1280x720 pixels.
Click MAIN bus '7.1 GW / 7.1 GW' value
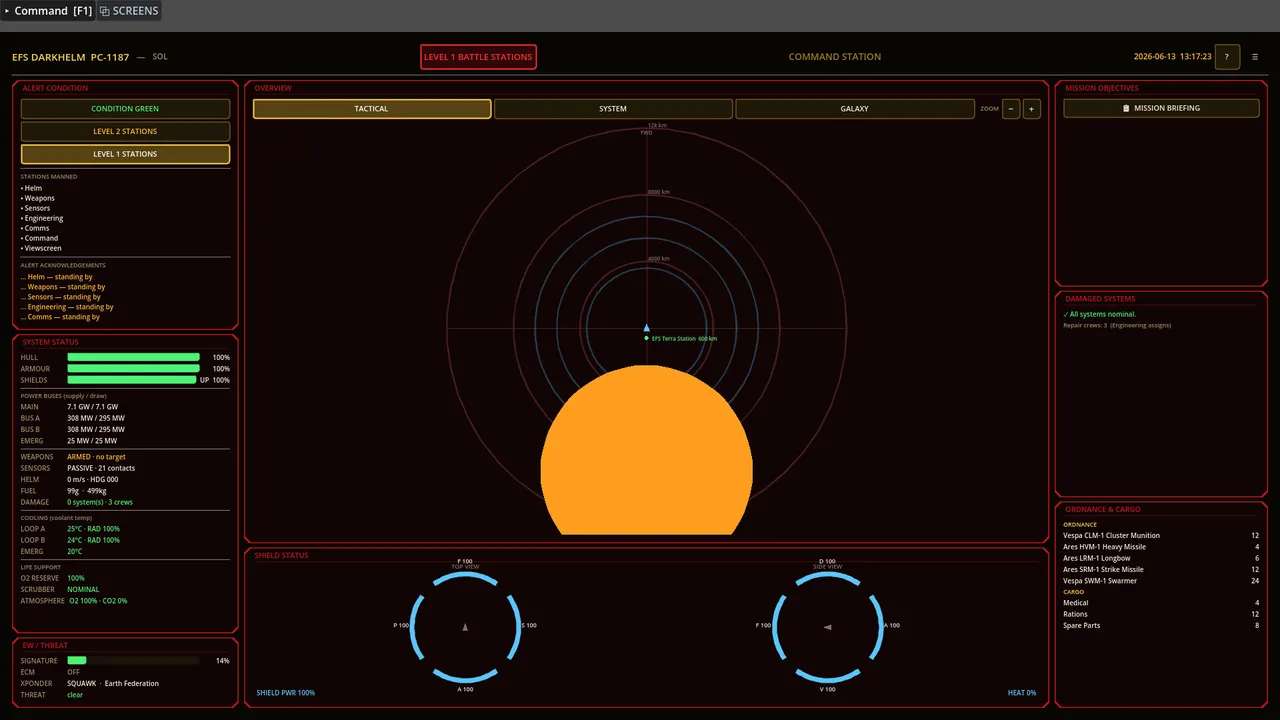click(x=92, y=407)
